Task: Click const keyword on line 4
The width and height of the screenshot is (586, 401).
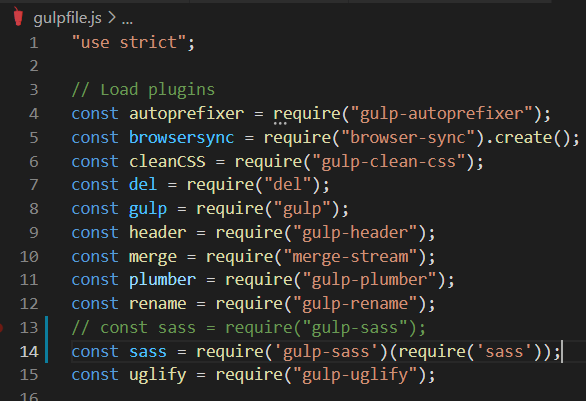Action: click(x=95, y=114)
